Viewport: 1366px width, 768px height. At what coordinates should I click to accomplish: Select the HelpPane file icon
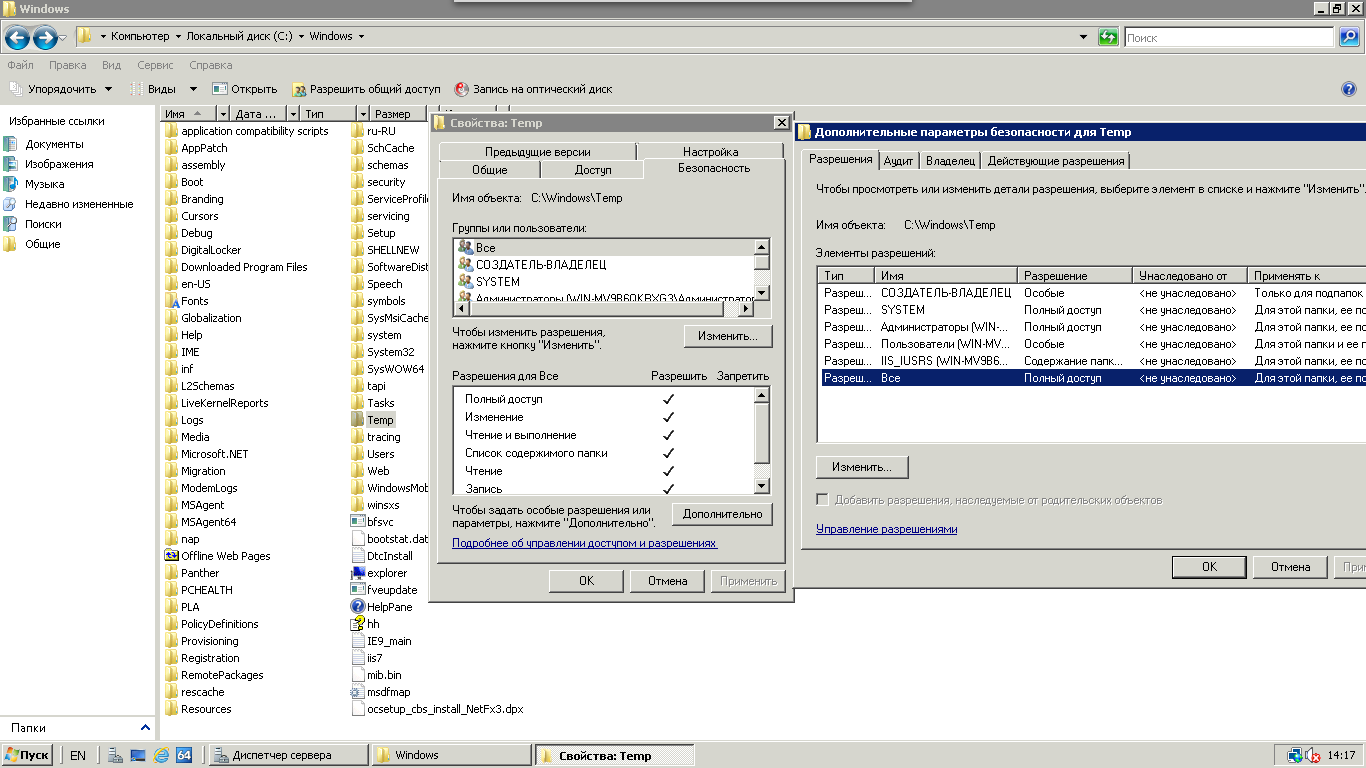click(x=358, y=607)
